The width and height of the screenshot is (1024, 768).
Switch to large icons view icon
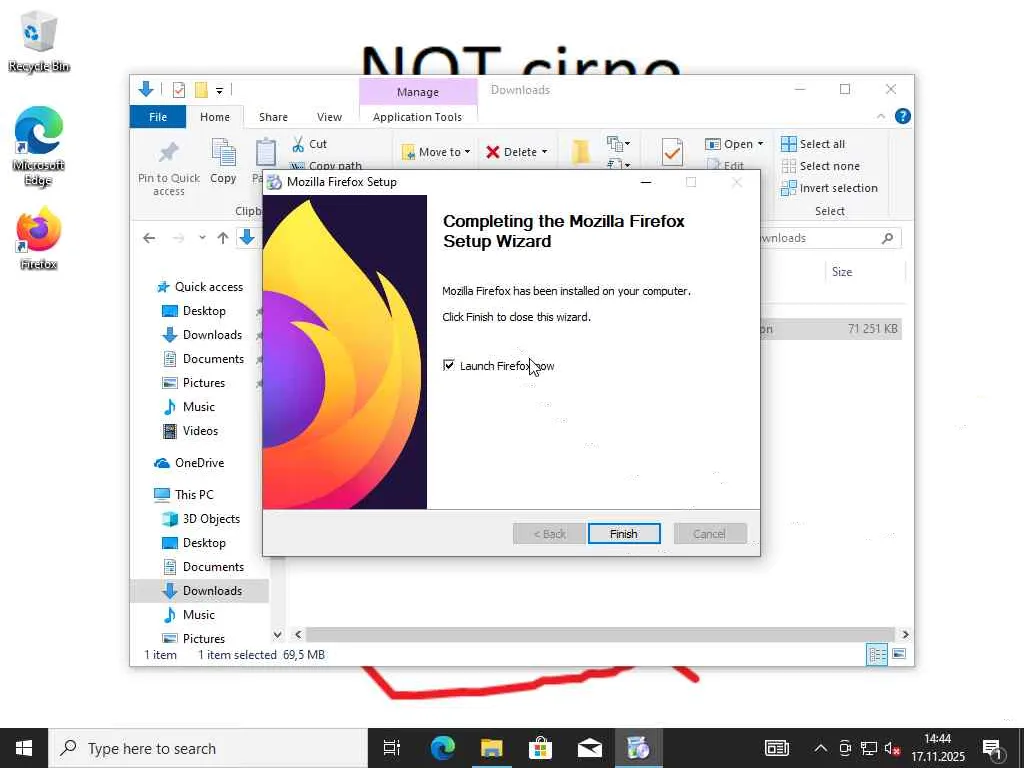[899, 654]
